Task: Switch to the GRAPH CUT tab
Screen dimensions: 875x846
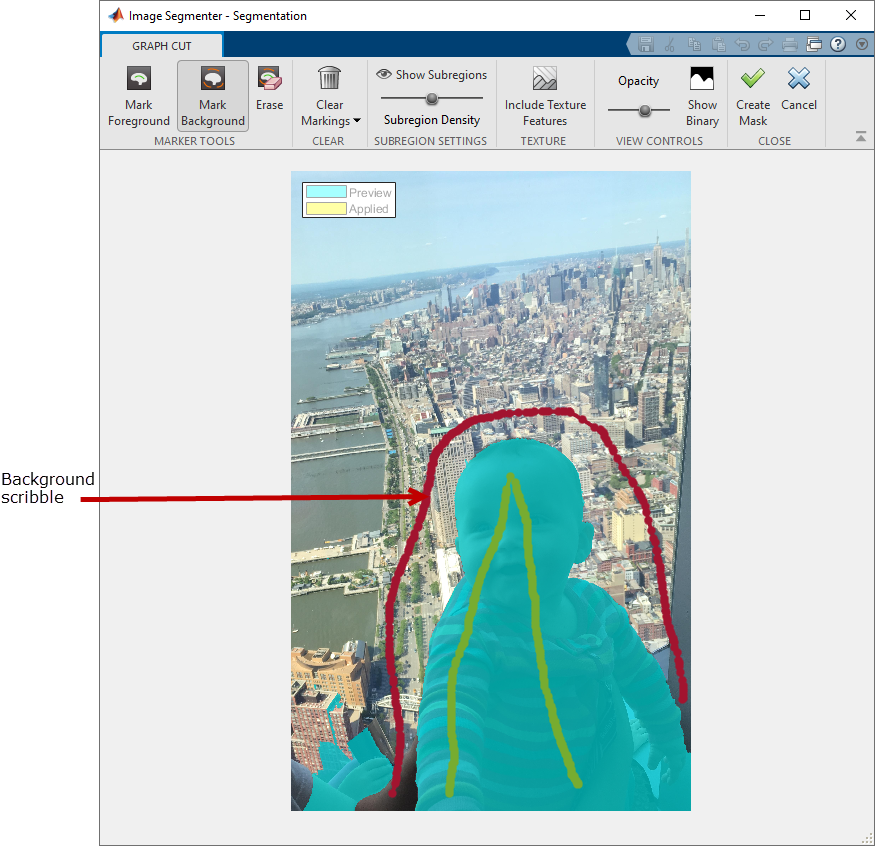Action: click(162, 46)
